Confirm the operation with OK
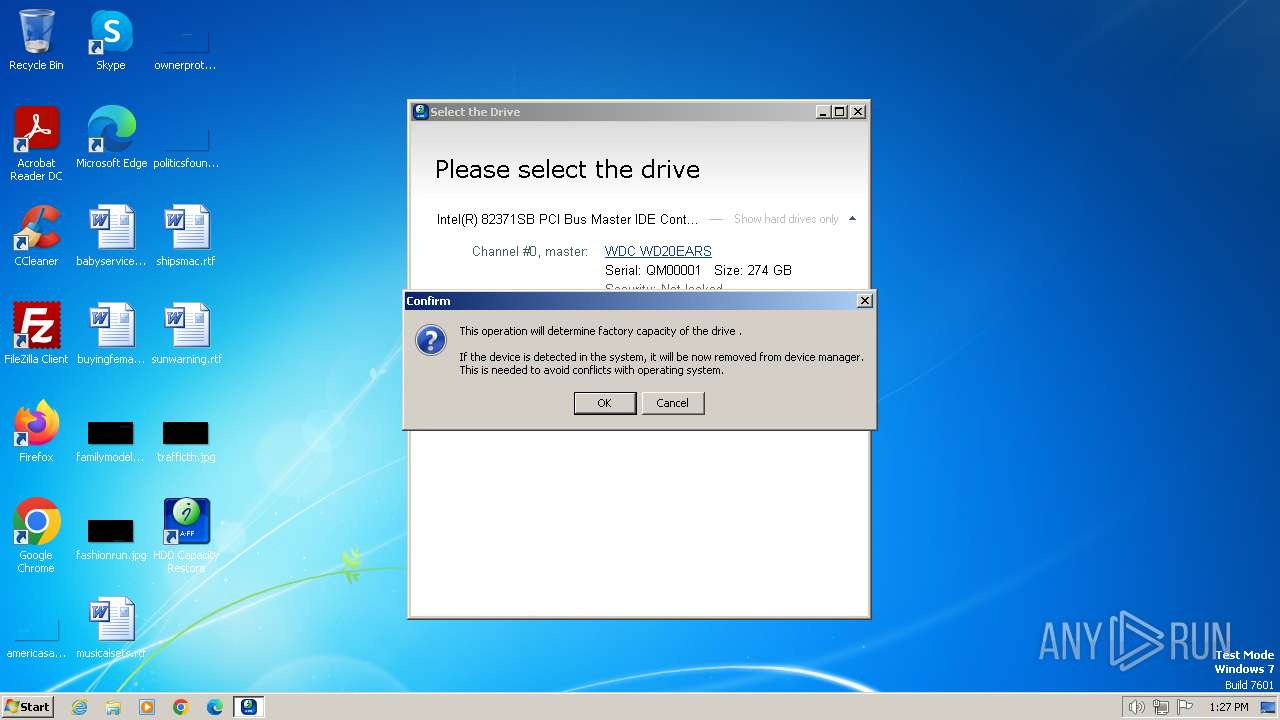 click(x=604, y=403)
